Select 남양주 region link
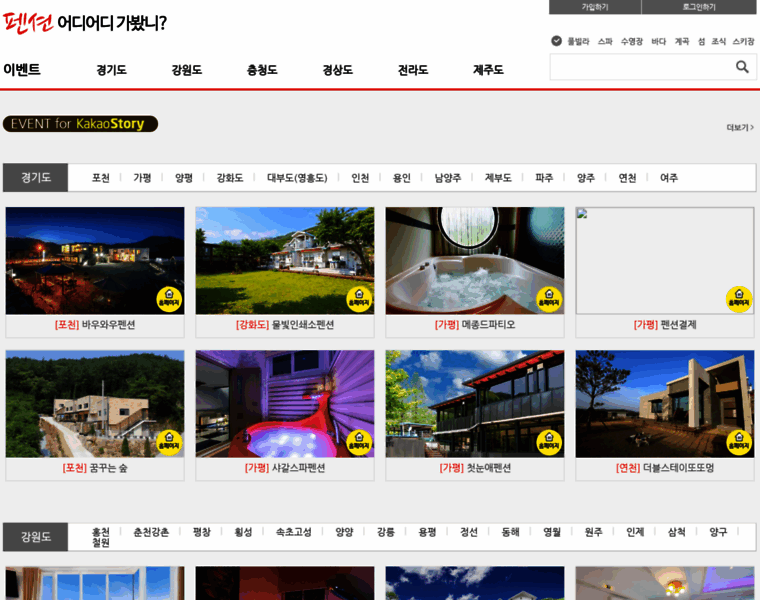Viewport: 760px width, 600px height. point(448,178)
